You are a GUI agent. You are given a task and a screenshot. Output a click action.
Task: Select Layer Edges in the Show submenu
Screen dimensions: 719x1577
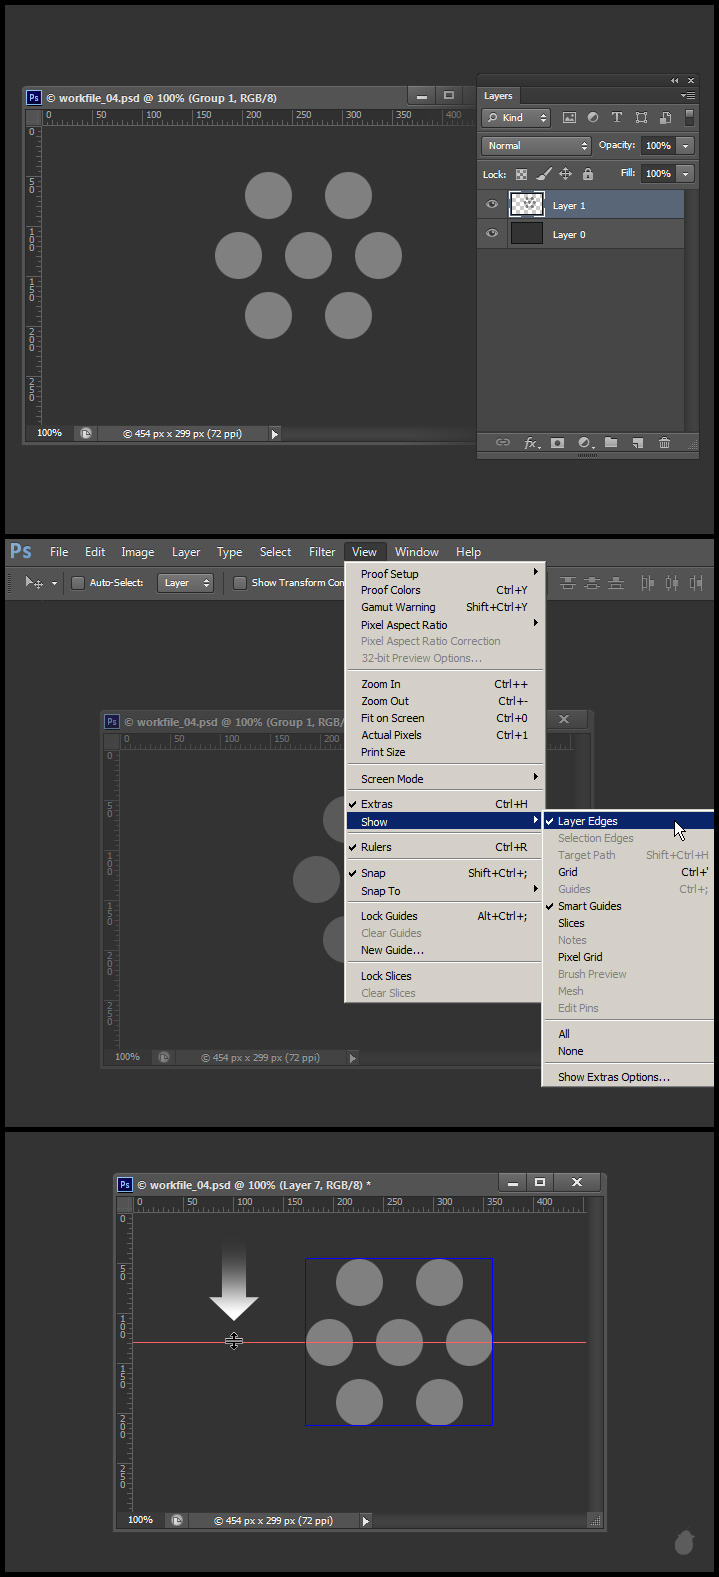[588, 821]
